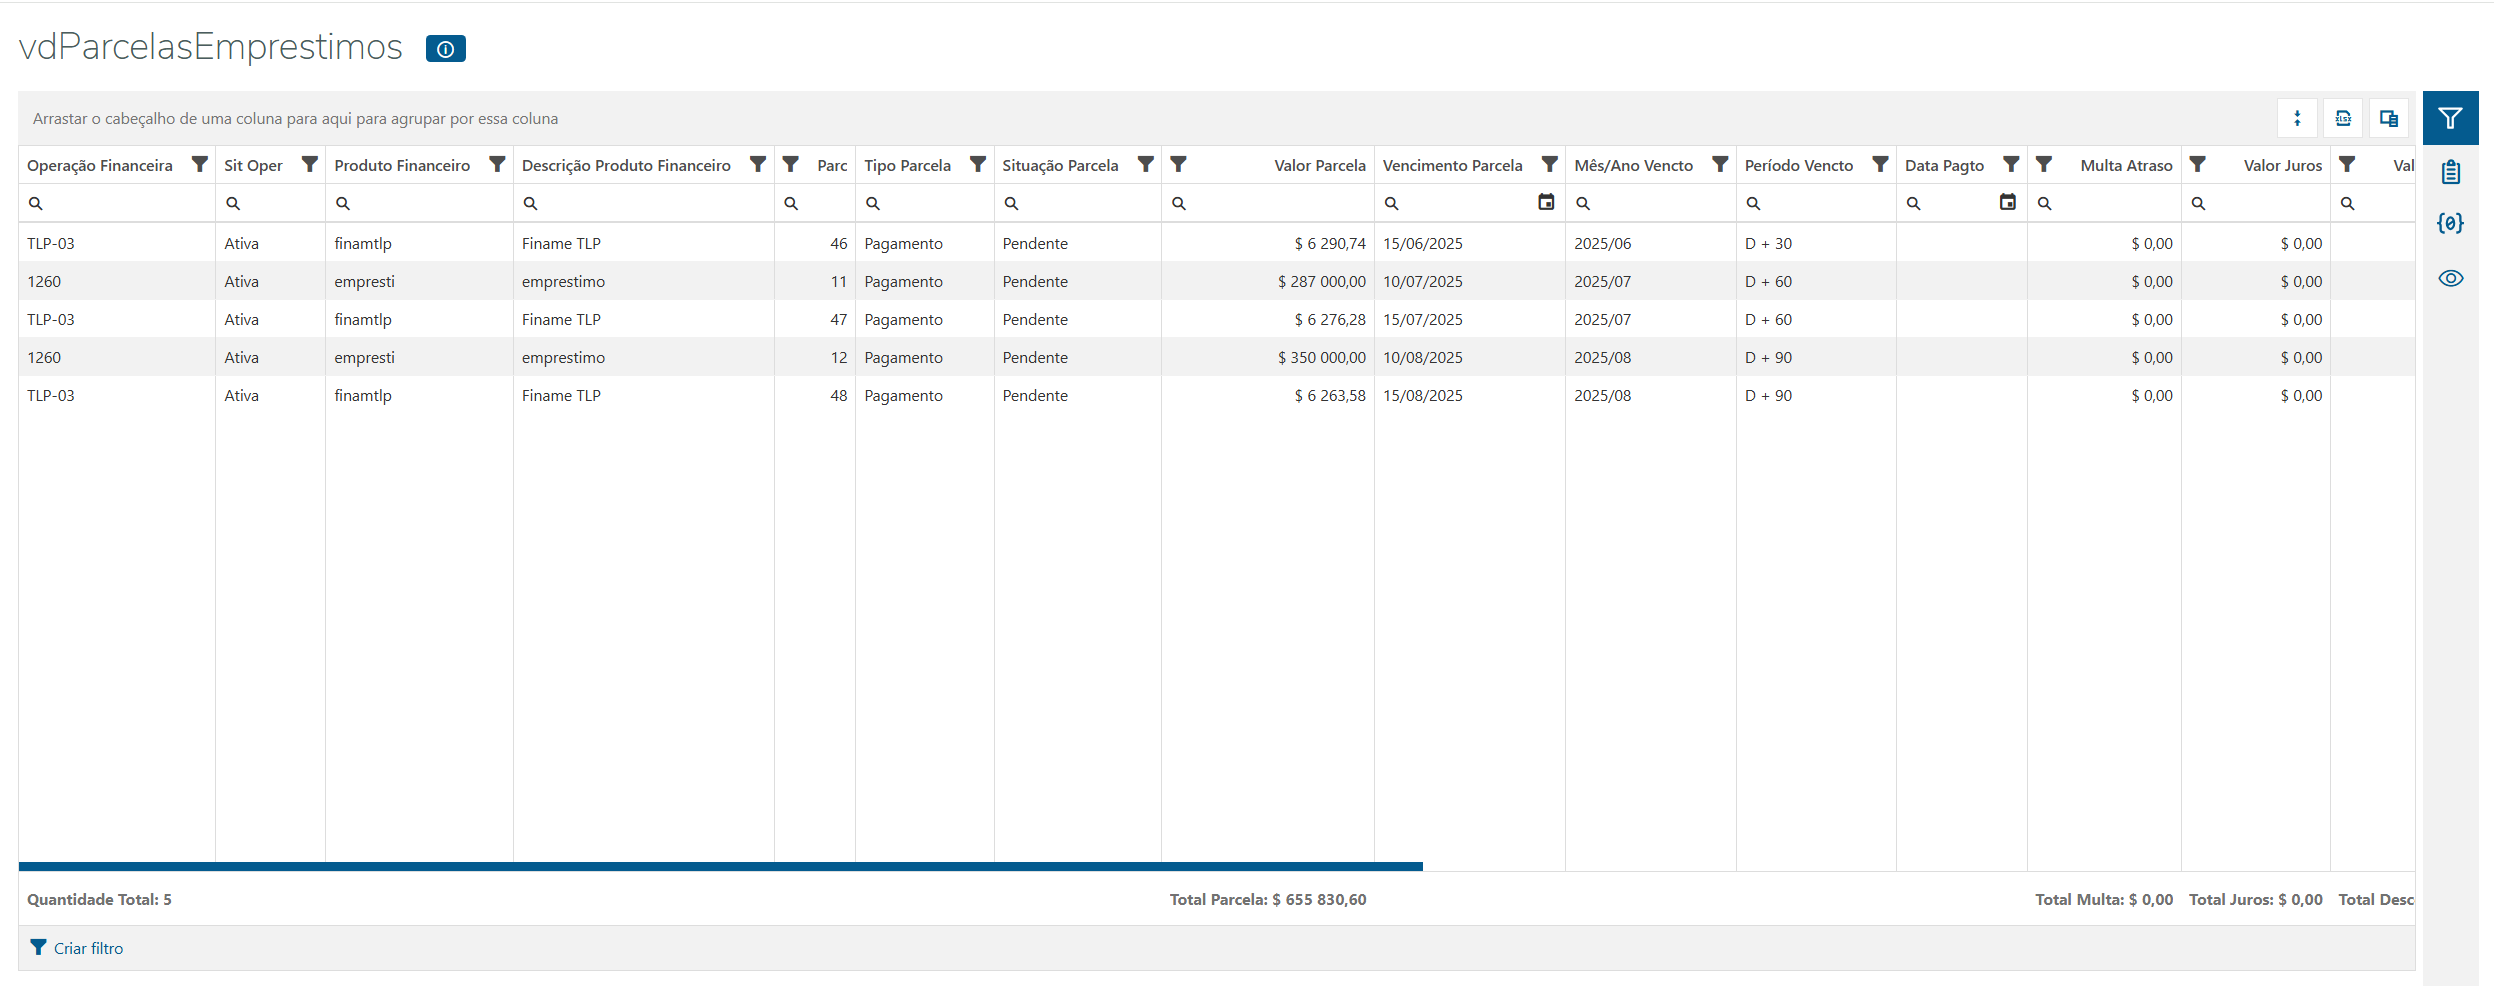Open Tipo Parcela column filter funnel
The height and width of the screenshot is (986, 2494).
tap(978, 165)
